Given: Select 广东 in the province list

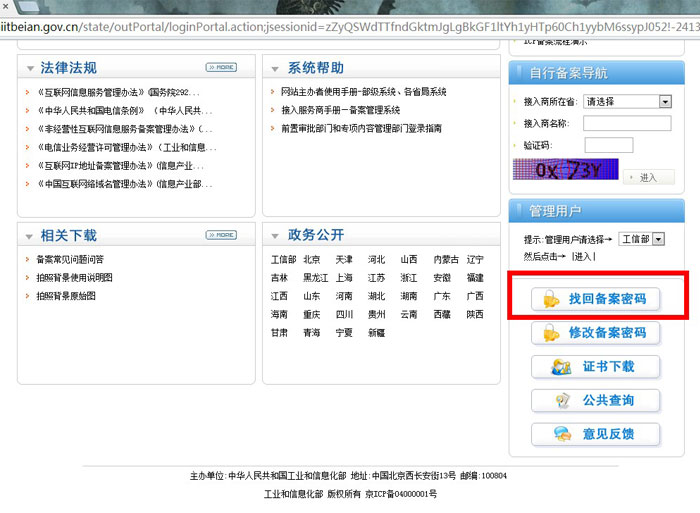Looking at the screenshot, I should click(x=442, y=296).
